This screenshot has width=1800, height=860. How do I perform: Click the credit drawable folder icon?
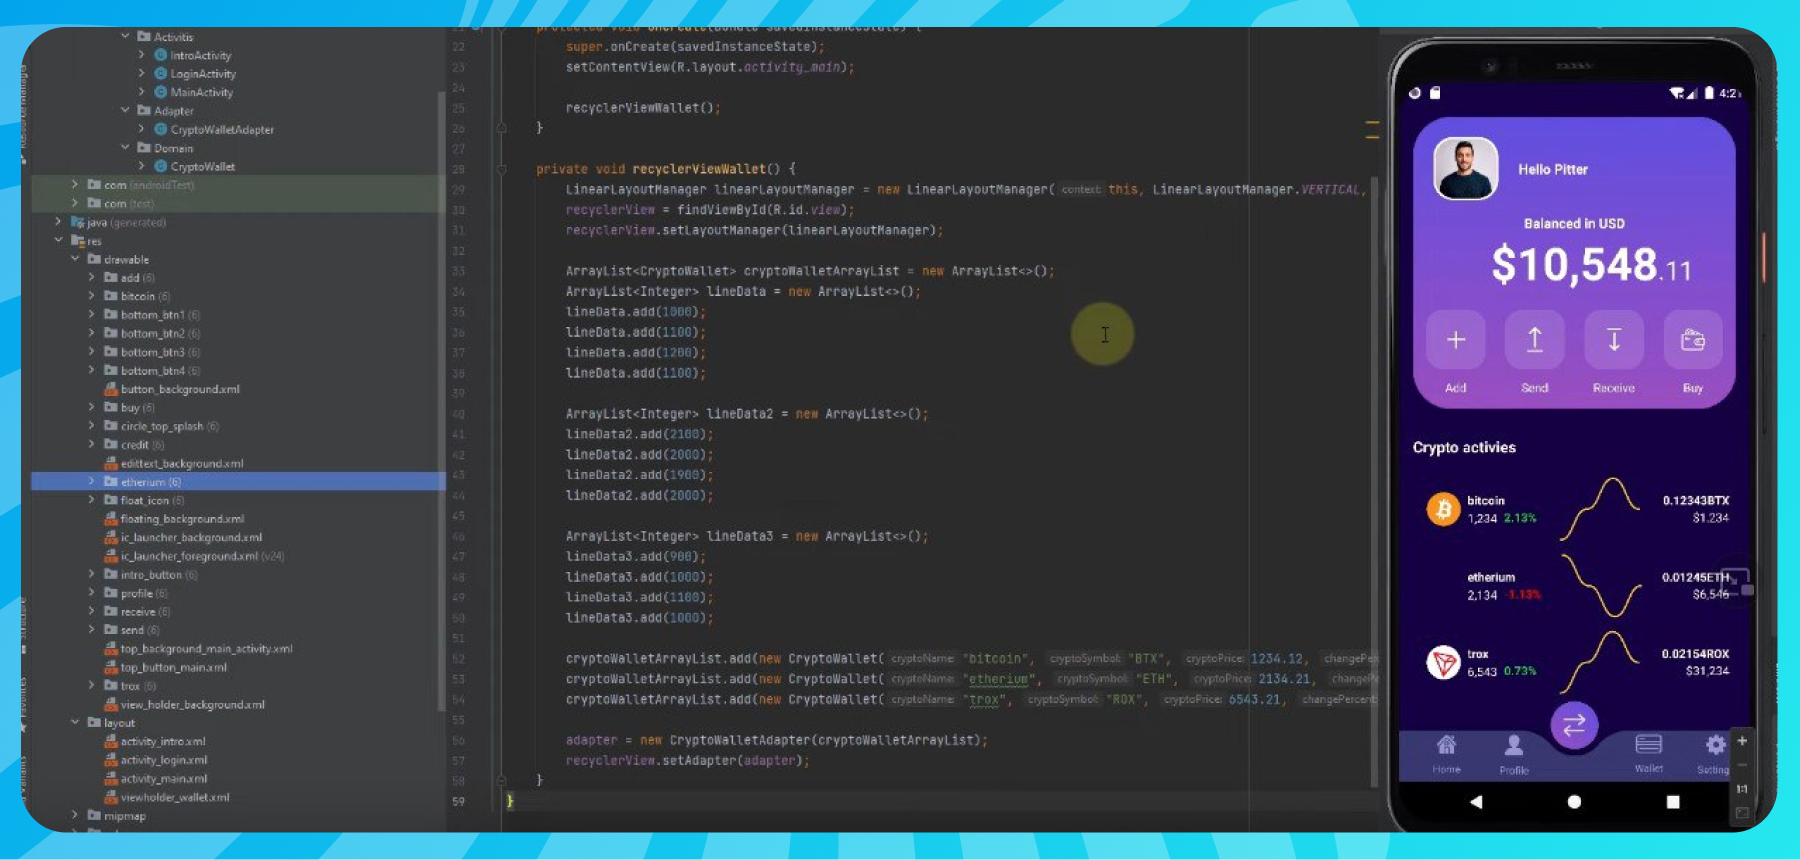pyautogui.click(x=111, y=444)
